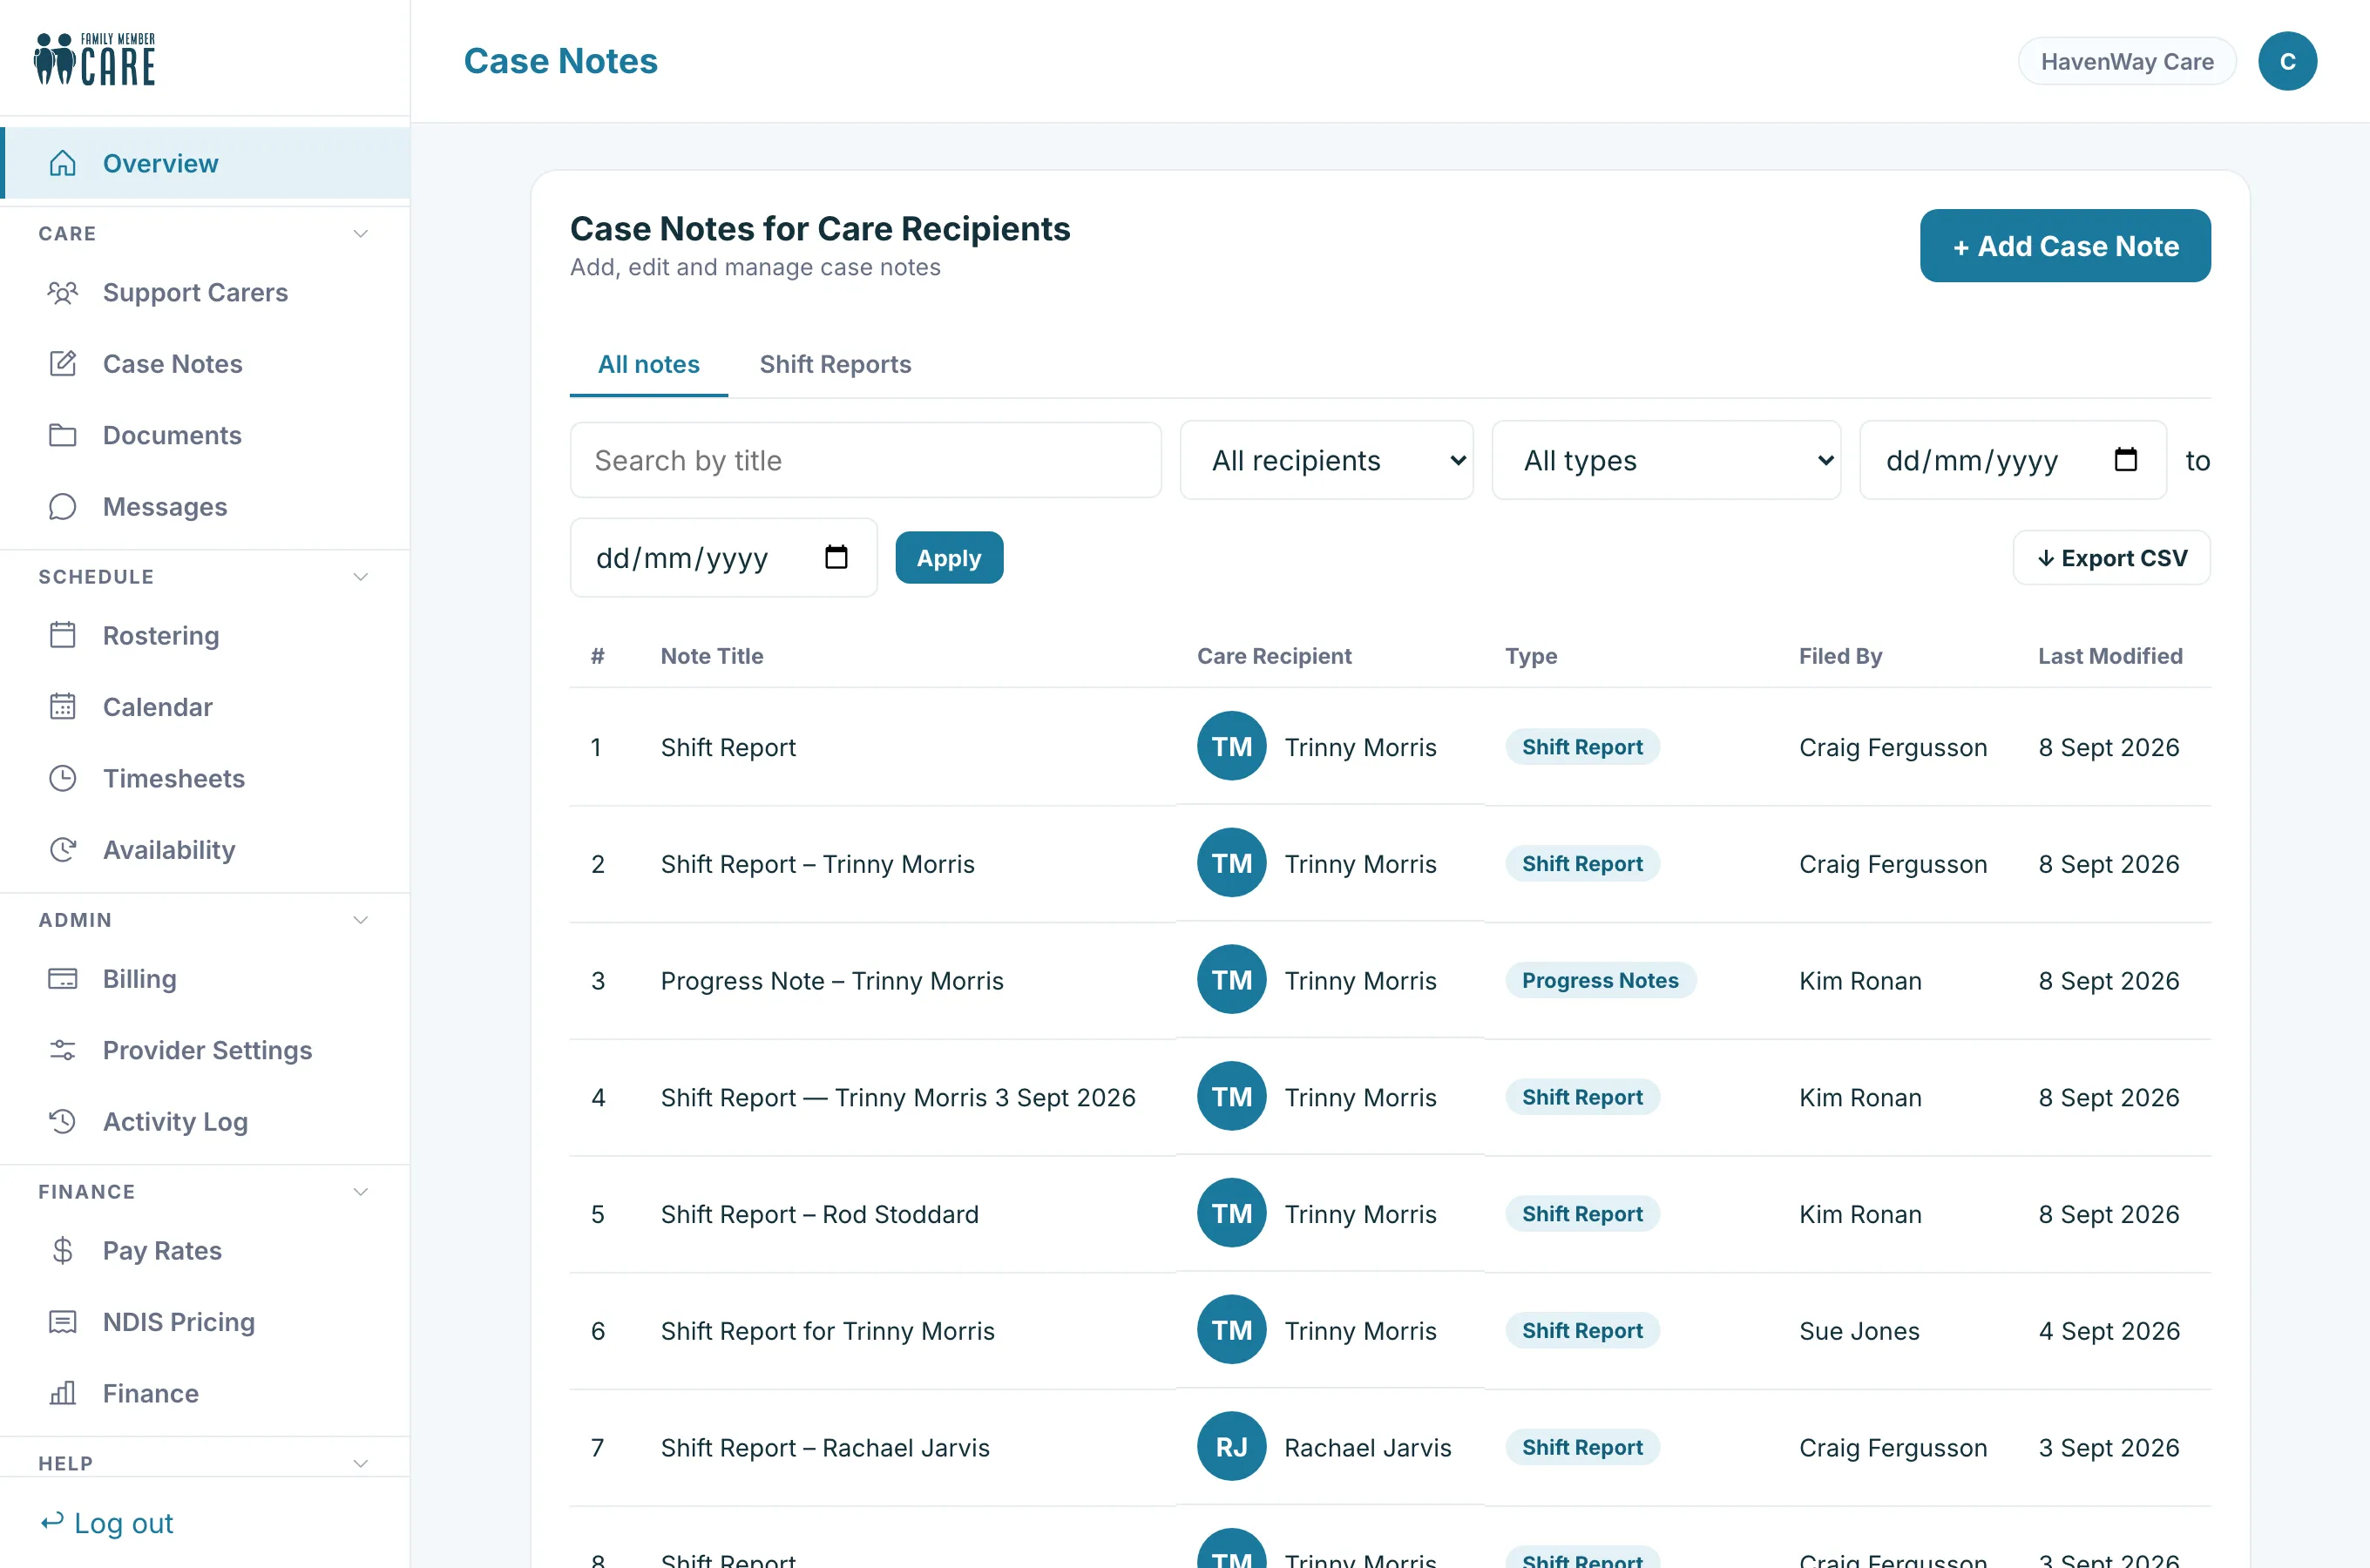Click the Messages chat bubble icon

[63, 507]
